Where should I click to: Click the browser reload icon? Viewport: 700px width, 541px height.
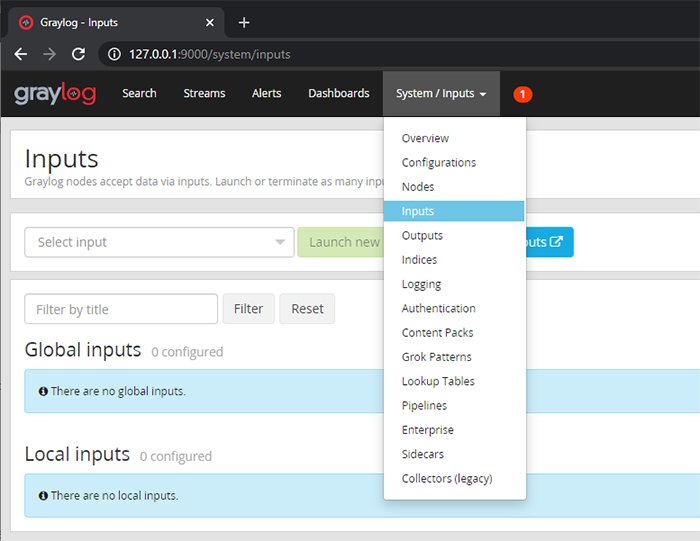pyautogui.click(x=78, y=54)
